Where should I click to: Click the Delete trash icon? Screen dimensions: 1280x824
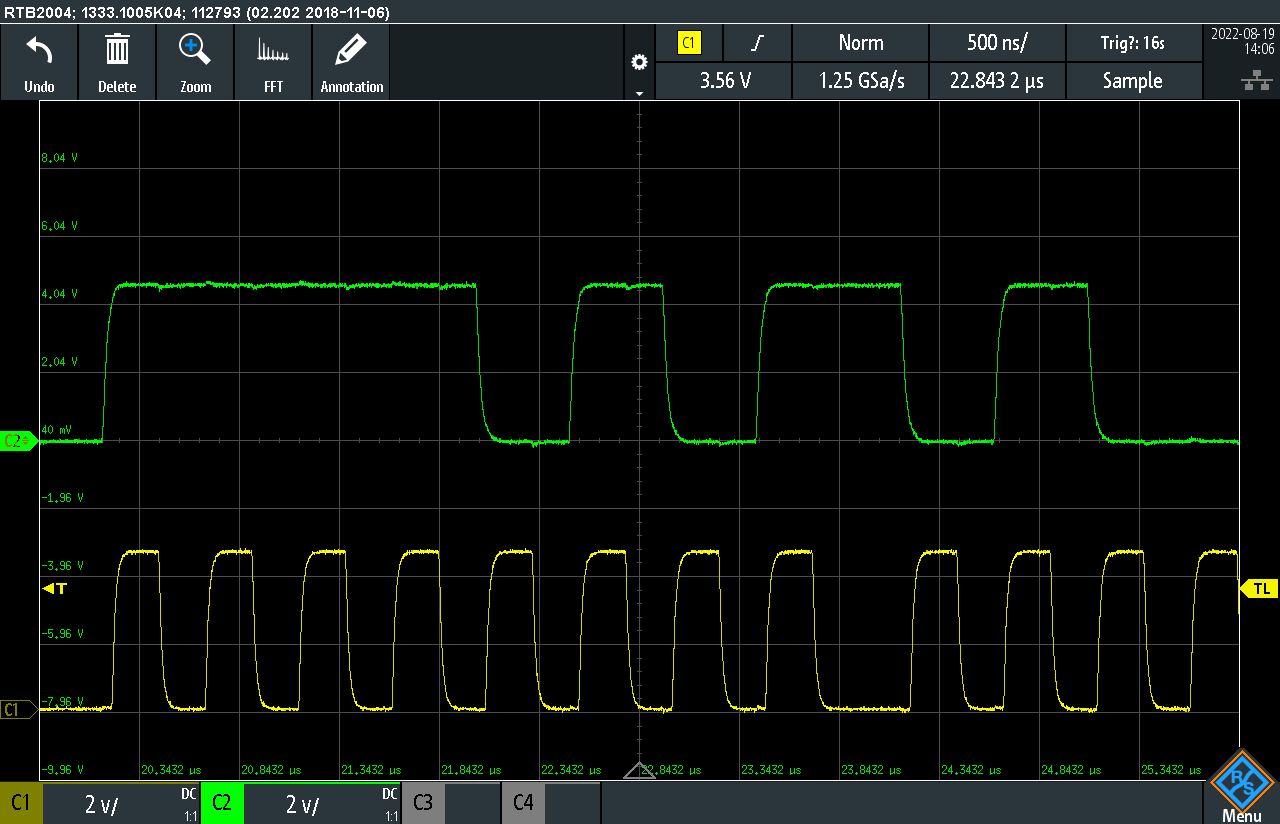[117, 50]
